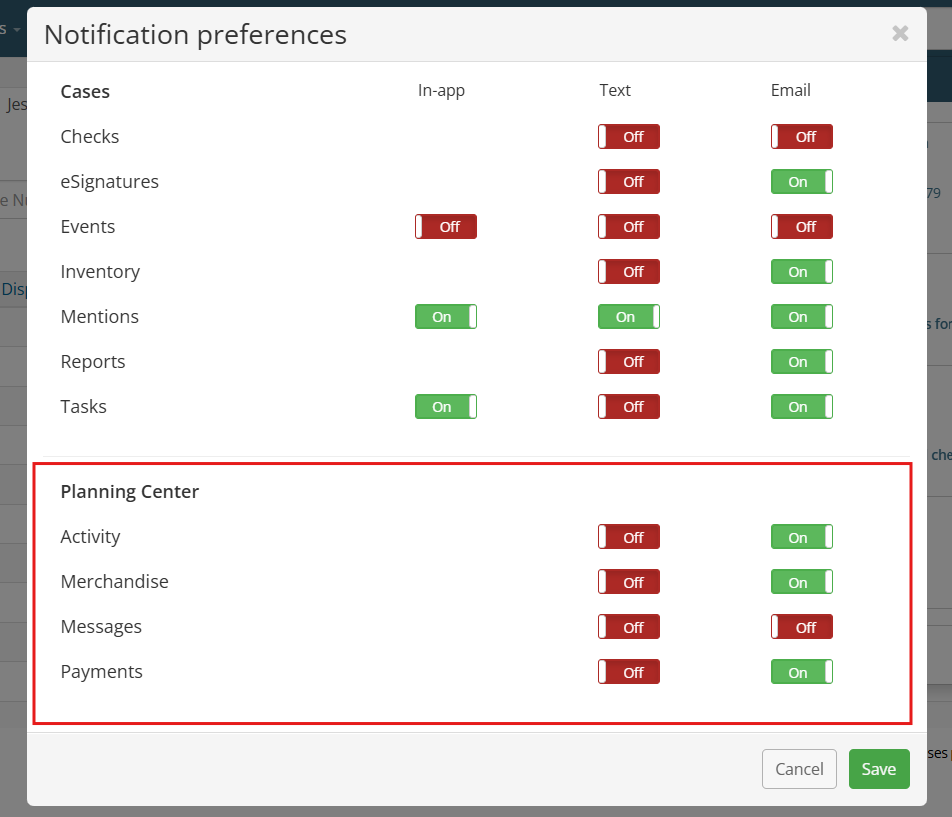Click the Reports row label
Viewport: 952px width, 817px height.
coord(92,361)
